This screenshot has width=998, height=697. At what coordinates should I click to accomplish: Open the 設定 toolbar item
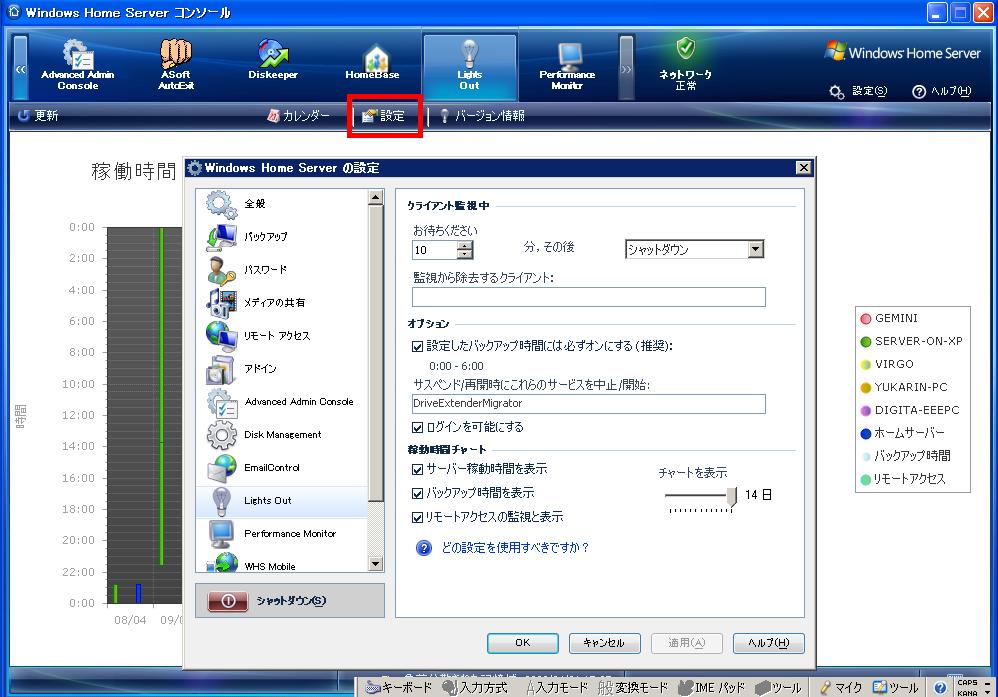383,116
